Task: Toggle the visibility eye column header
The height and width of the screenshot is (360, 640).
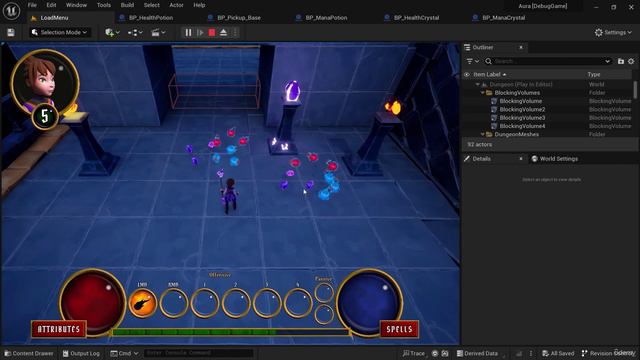Action: pos(467,75)
